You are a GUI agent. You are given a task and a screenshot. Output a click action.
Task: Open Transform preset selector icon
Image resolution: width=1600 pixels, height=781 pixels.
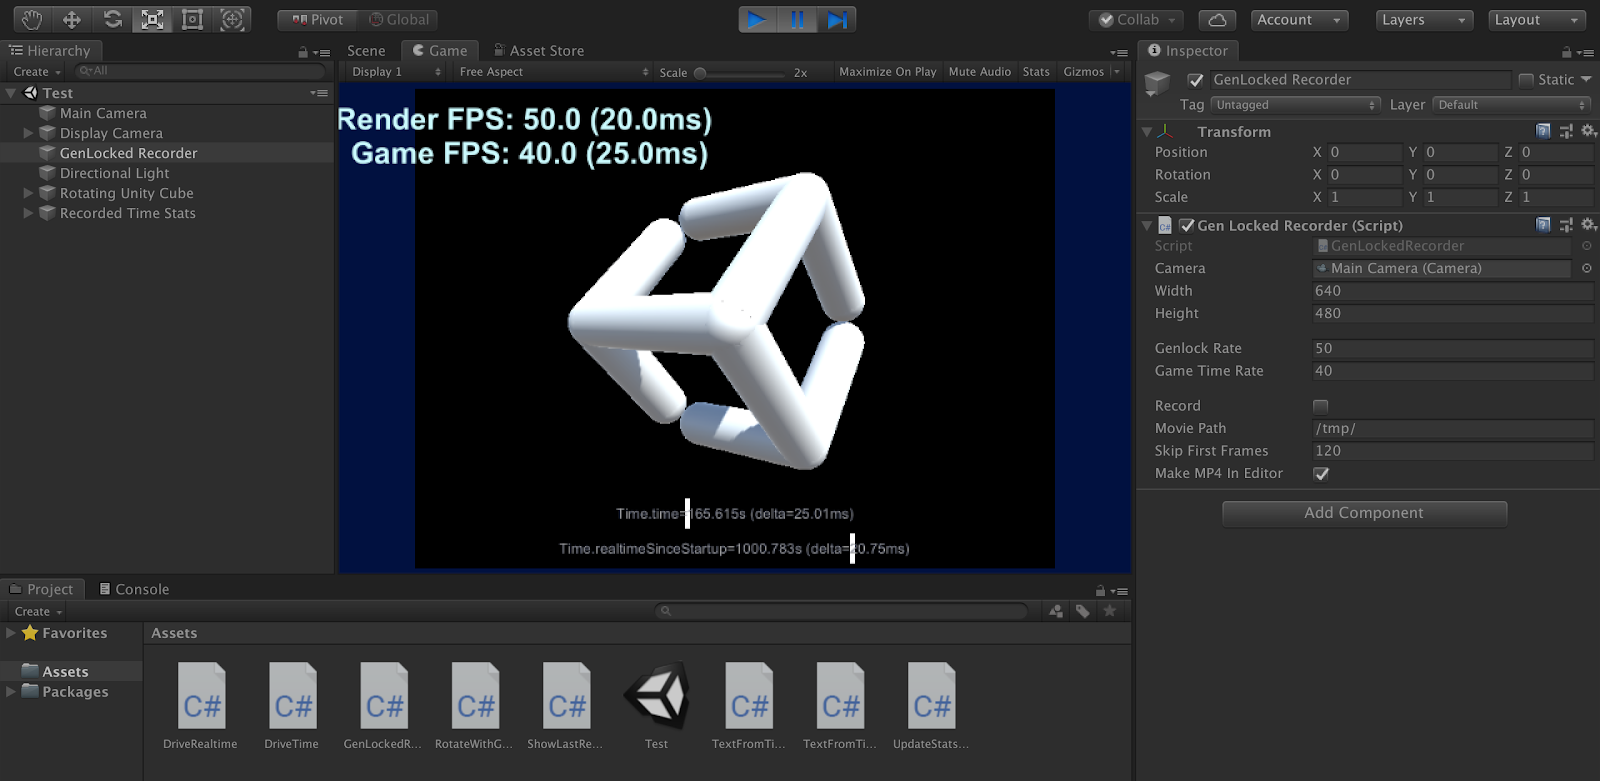click(x=1566, y=131)
